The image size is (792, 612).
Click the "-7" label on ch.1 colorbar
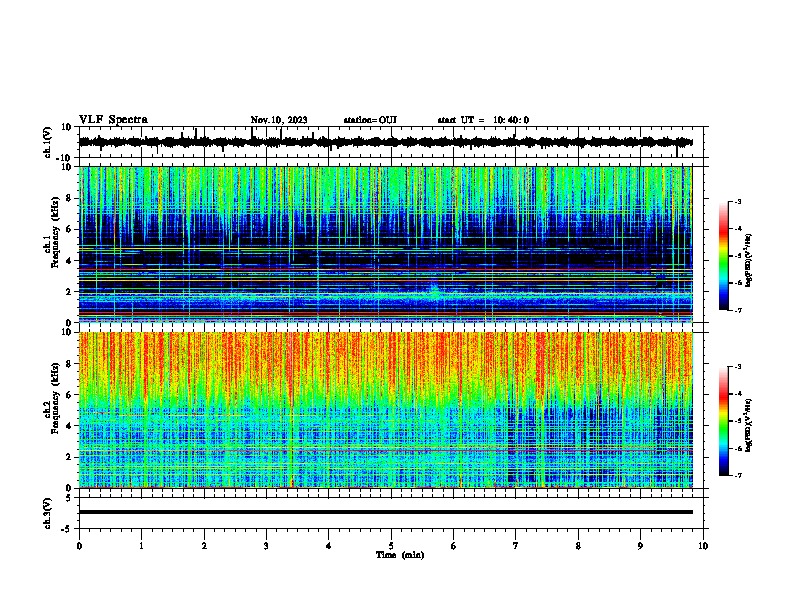click(737, 310)
